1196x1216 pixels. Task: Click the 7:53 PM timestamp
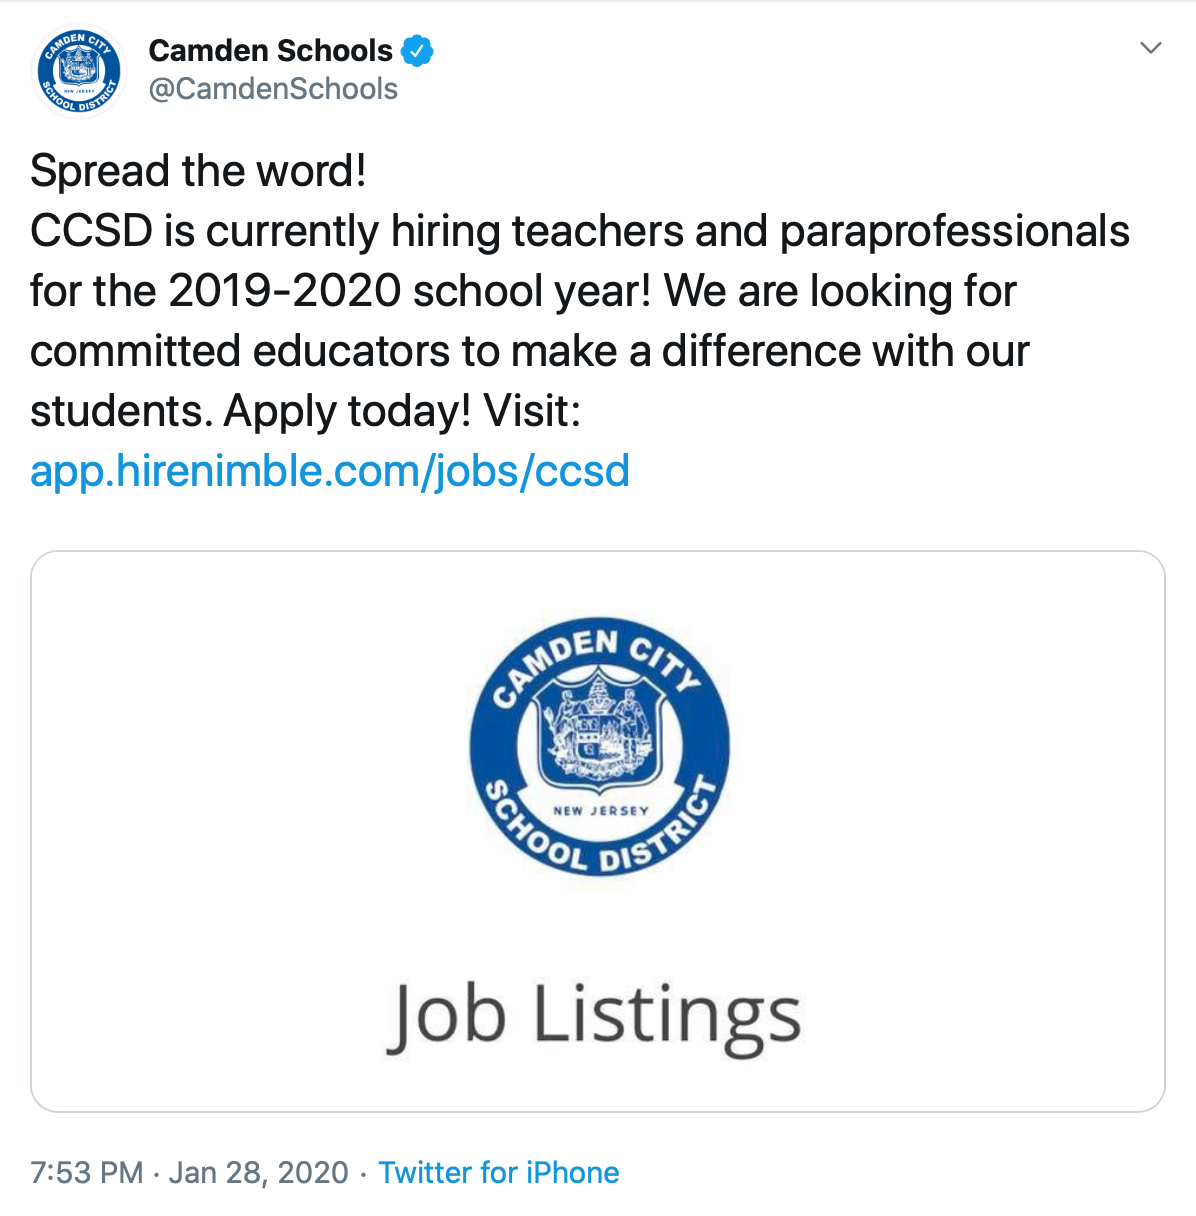point(87,1172)
